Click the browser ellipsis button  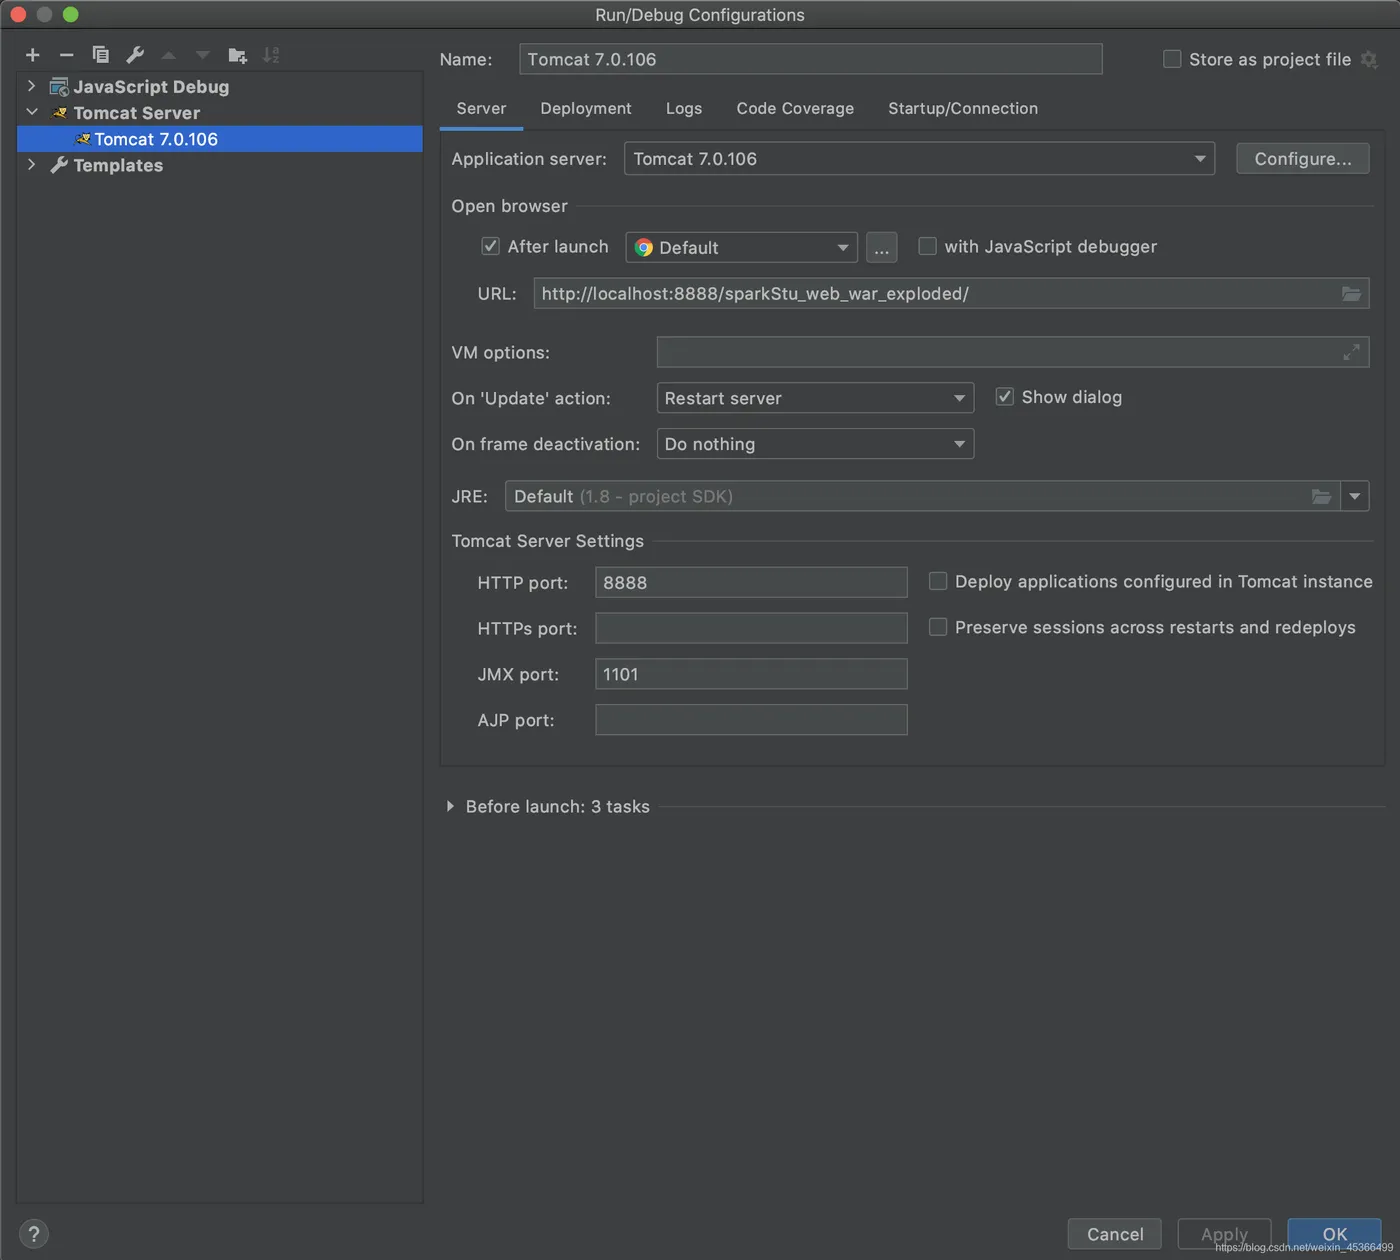(x=881, y=247)
